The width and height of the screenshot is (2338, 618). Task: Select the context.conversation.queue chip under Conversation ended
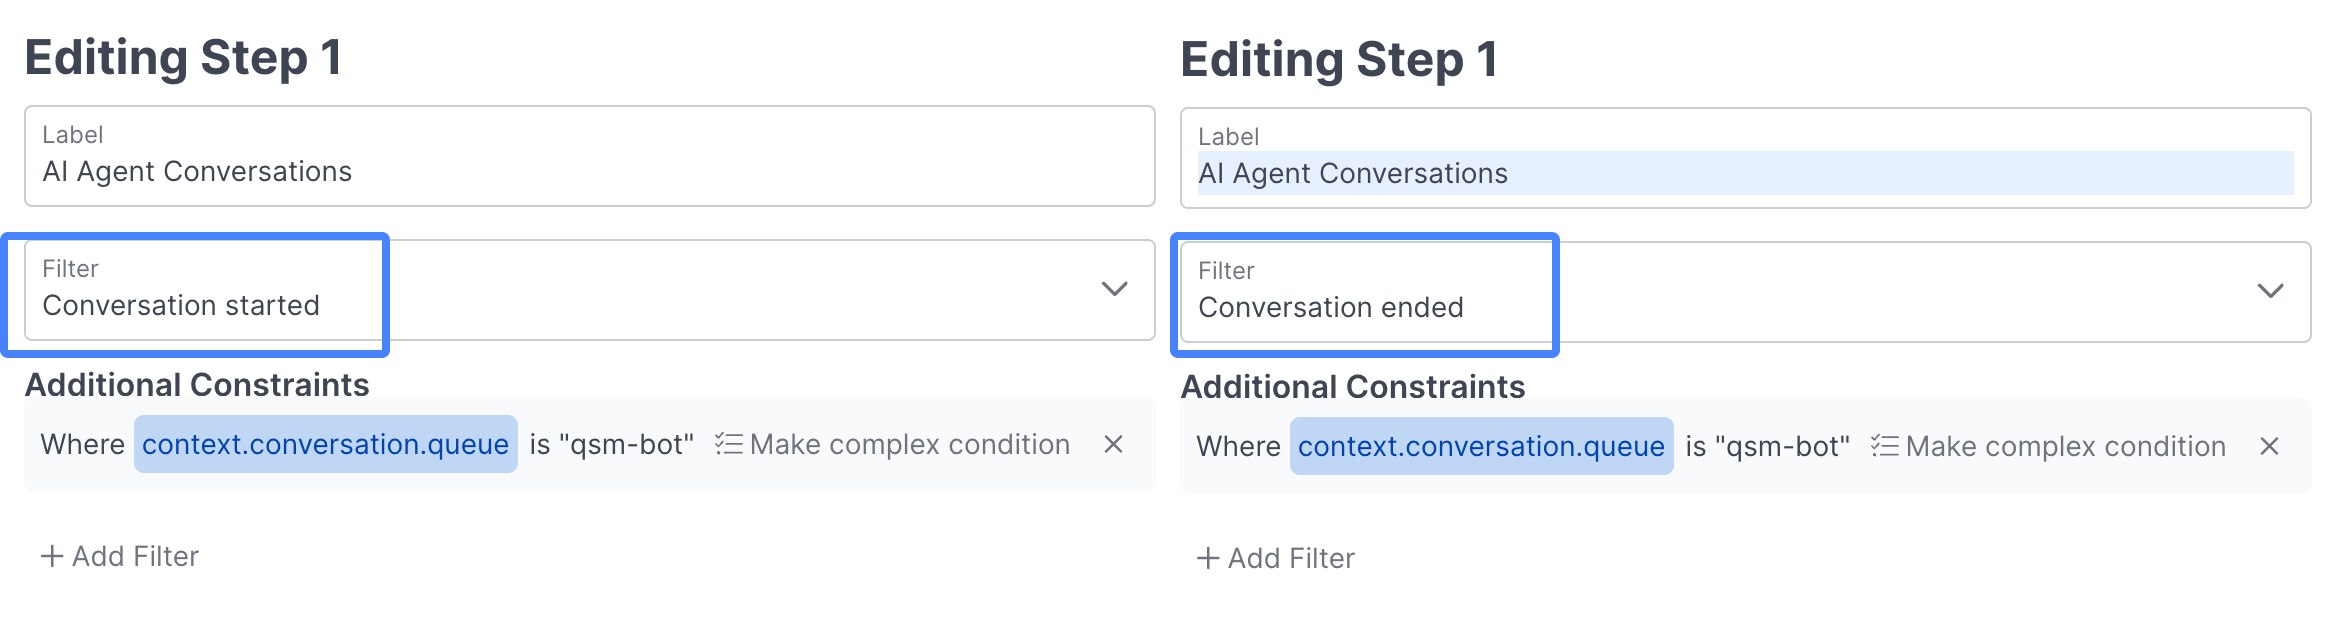1481,446
